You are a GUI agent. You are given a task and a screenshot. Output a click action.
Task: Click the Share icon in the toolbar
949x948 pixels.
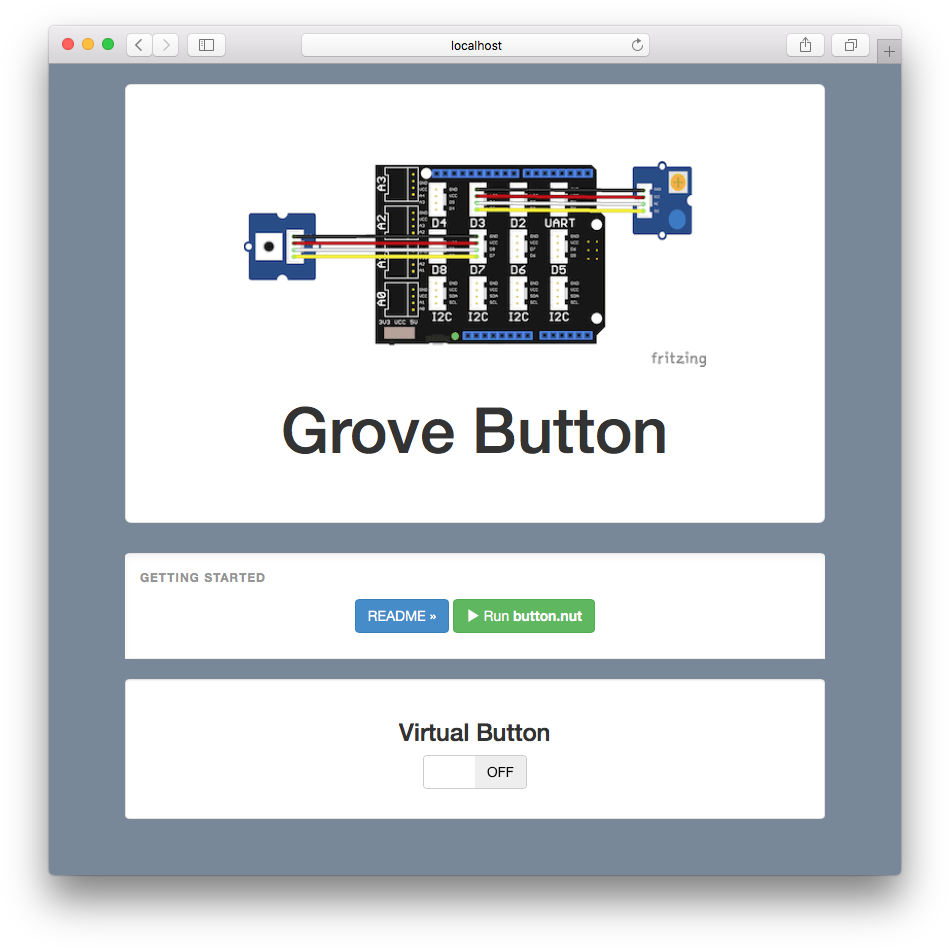coord(805,44)
